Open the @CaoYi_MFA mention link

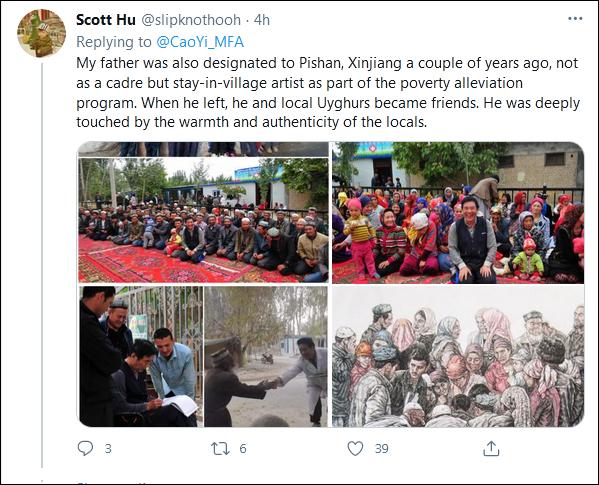[x=200, y=42]
